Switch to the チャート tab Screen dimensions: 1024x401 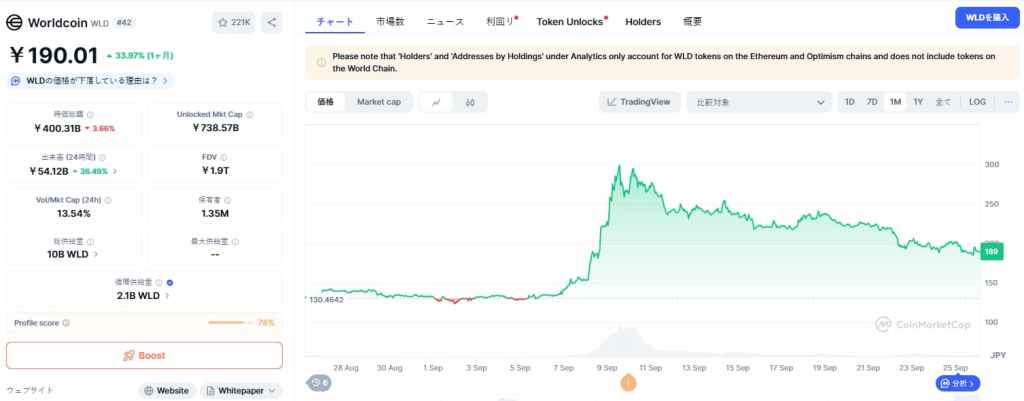point(334,22)
